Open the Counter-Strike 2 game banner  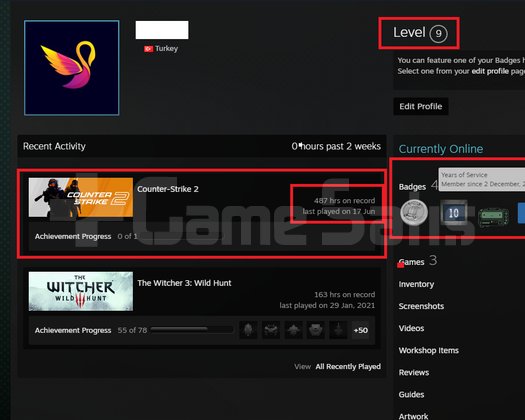tap(81, 197)
